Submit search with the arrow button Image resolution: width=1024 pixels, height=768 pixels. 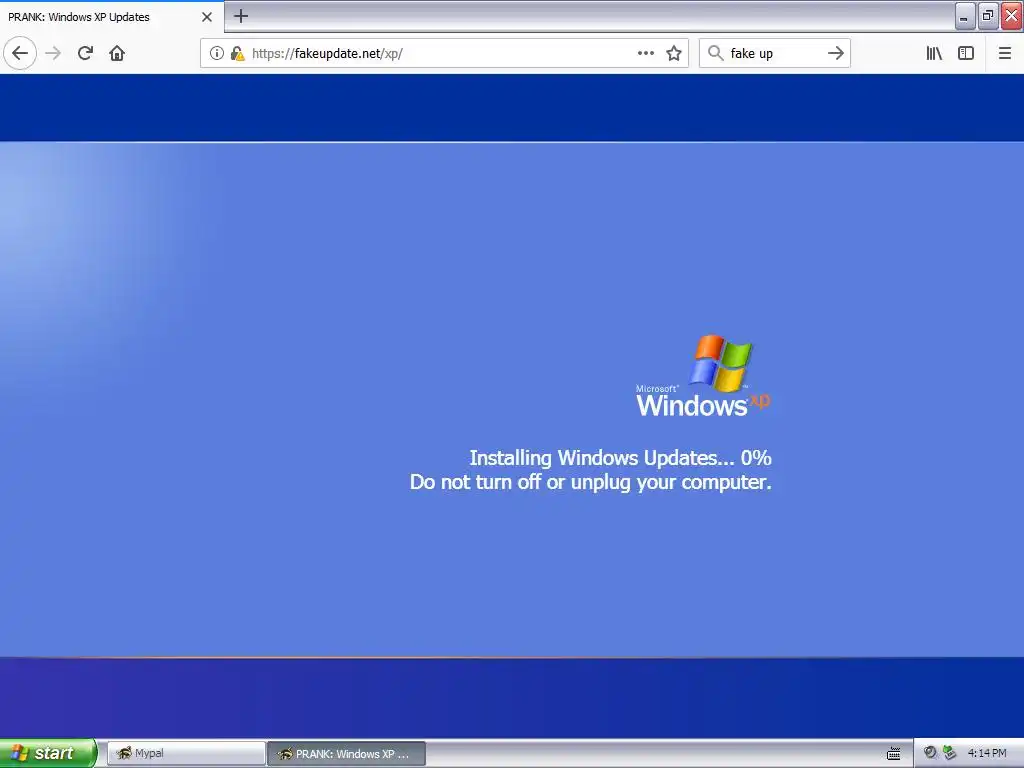click(x=835, y=53)
